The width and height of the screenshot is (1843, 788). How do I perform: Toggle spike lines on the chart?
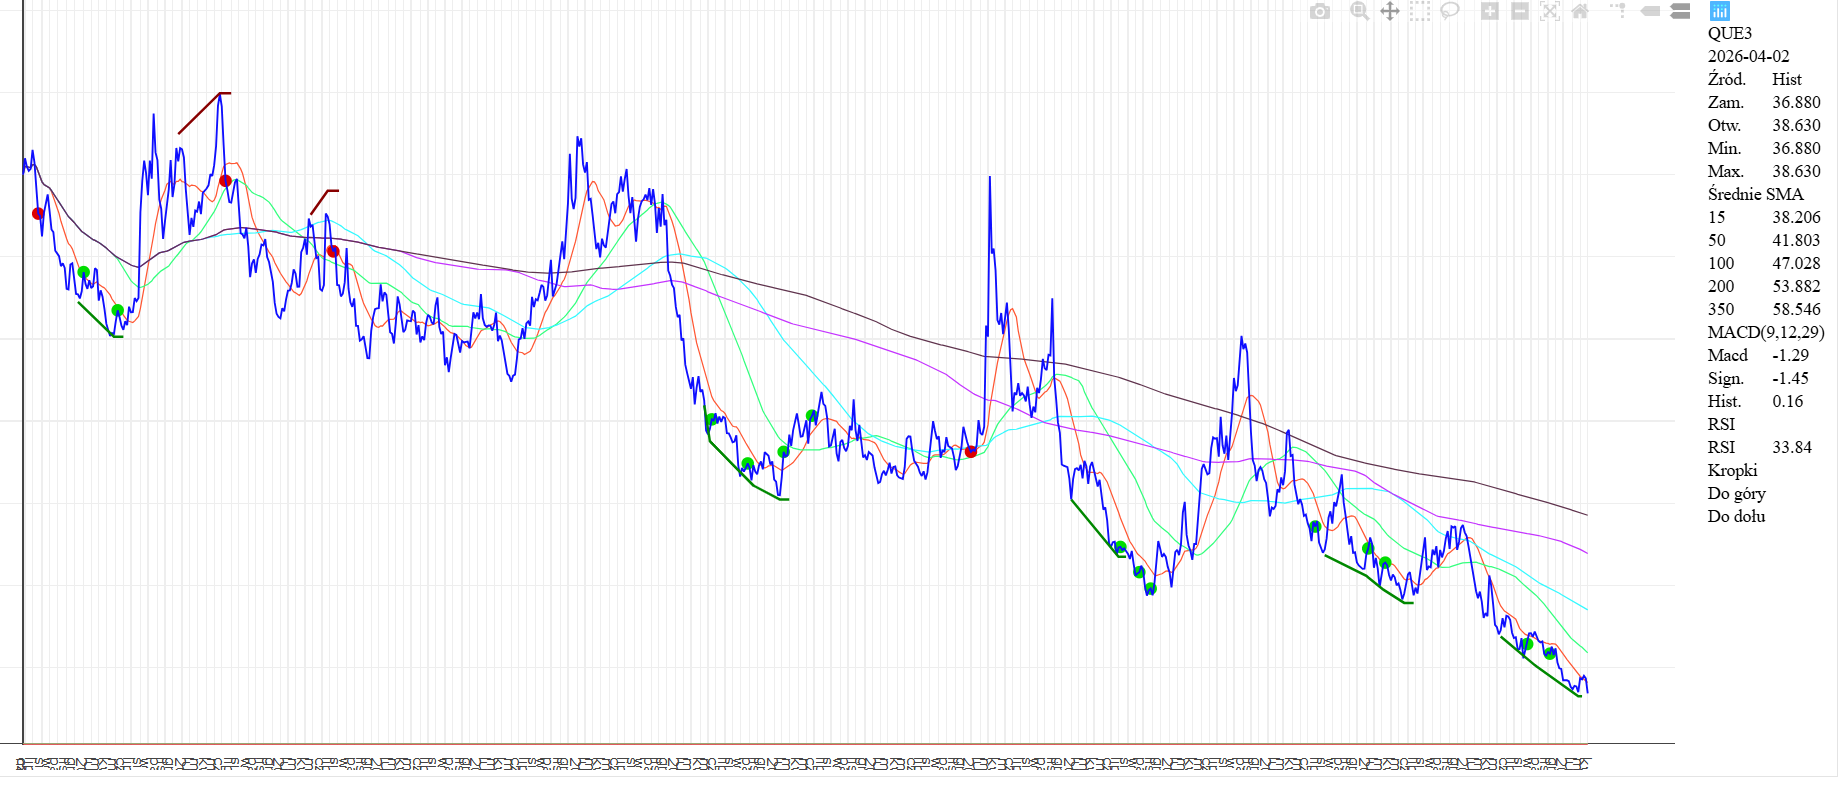click(1618, 11)
